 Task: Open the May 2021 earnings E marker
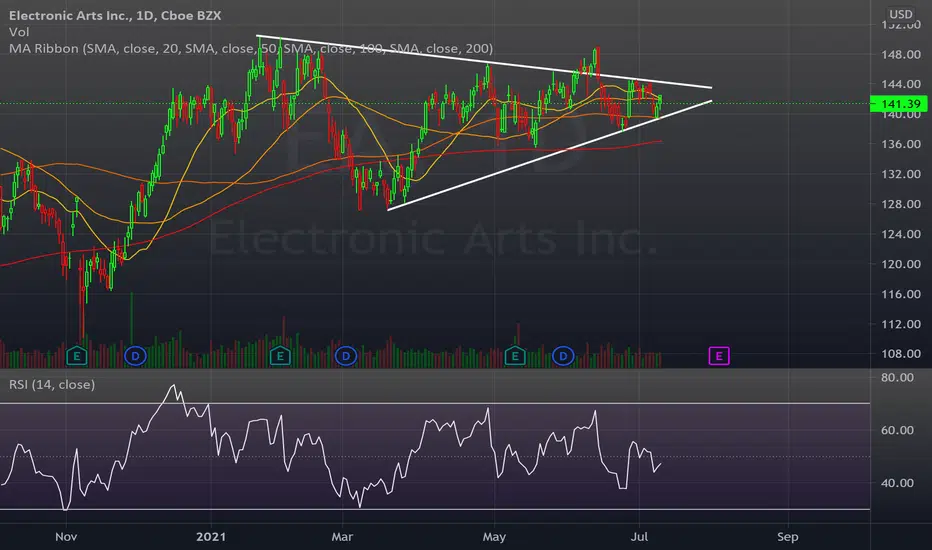point(515,356)
